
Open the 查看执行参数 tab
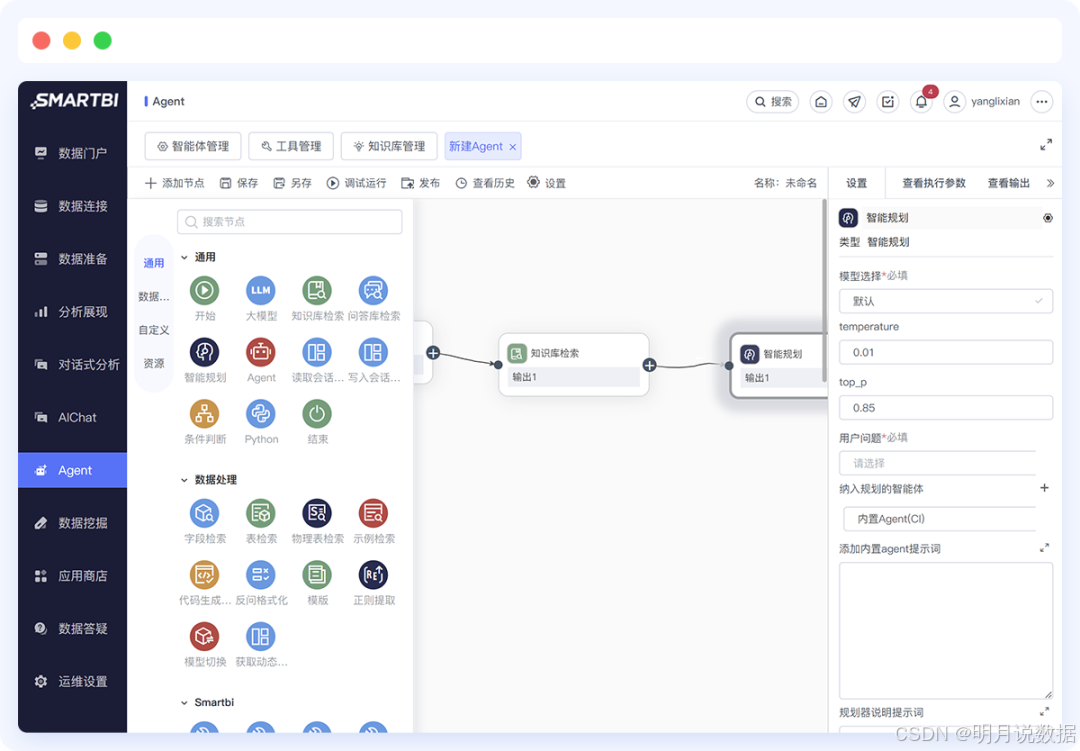coord(933,183)
